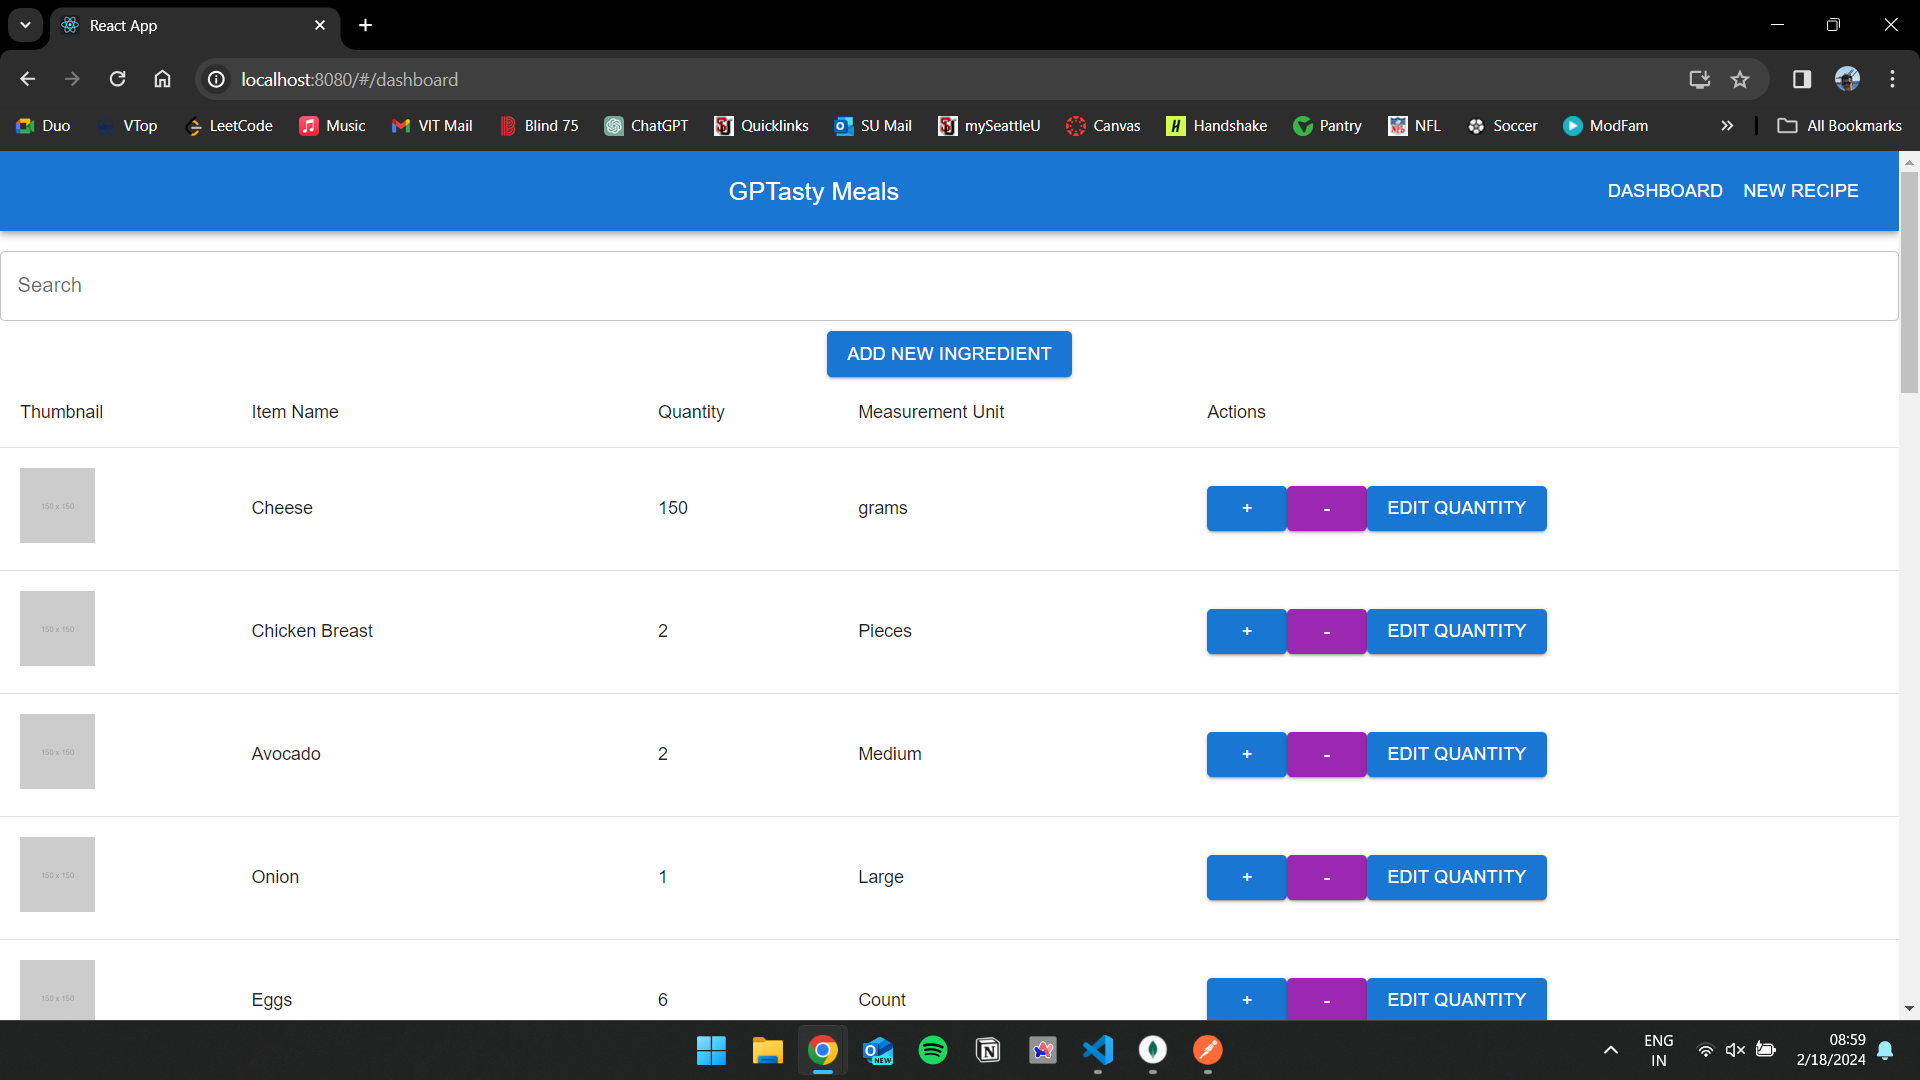The height and width of the screenshot is (1080, 1920).
Task: Go to the NEW RECIPE page
Action: point(1800,191)
